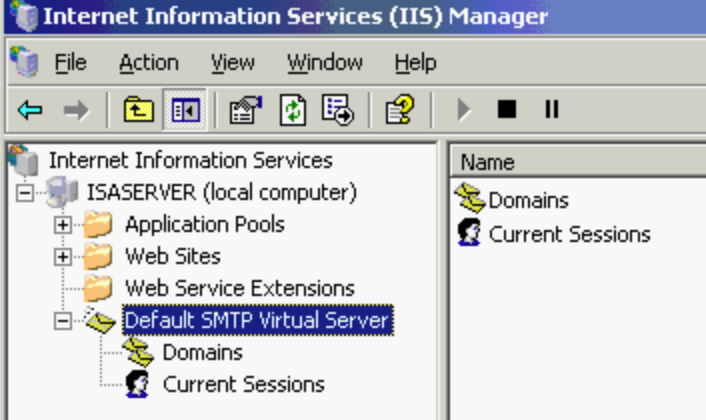Open the Help menu
The height and width of the screenshot is (420, 706).
[416, 63]
